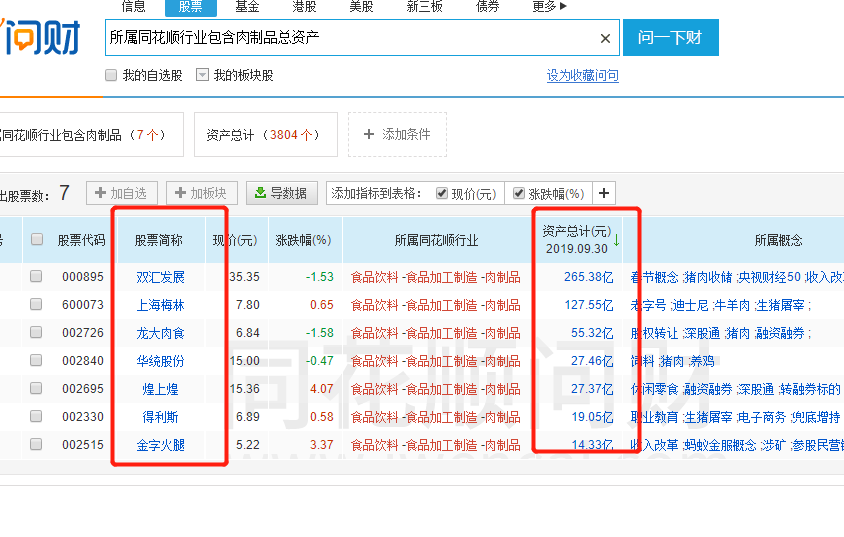844x537 pixels.
Task: Open the 港股 tab
Action: pyautogui.click(x=304, y=6)
